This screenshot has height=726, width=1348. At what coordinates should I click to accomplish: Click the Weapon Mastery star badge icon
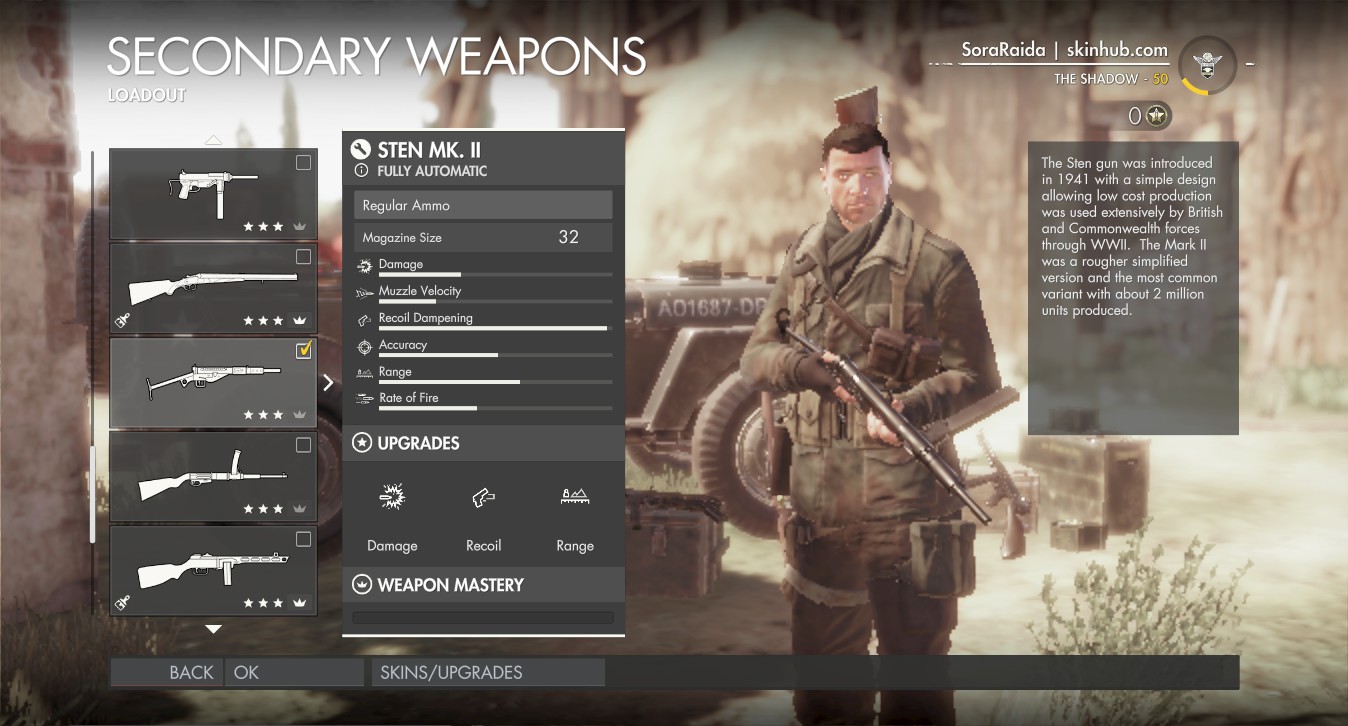[361, 585]
